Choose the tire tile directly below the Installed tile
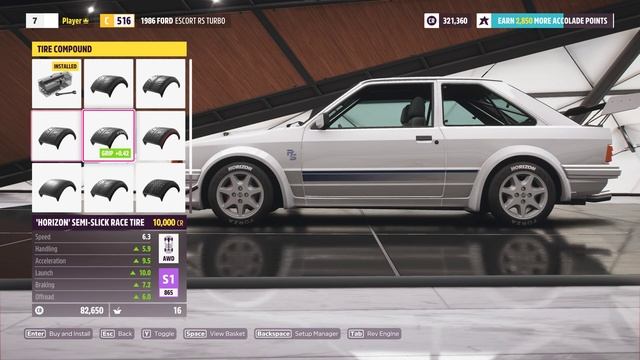Viewport: 640px width, 360px height. 57,136
